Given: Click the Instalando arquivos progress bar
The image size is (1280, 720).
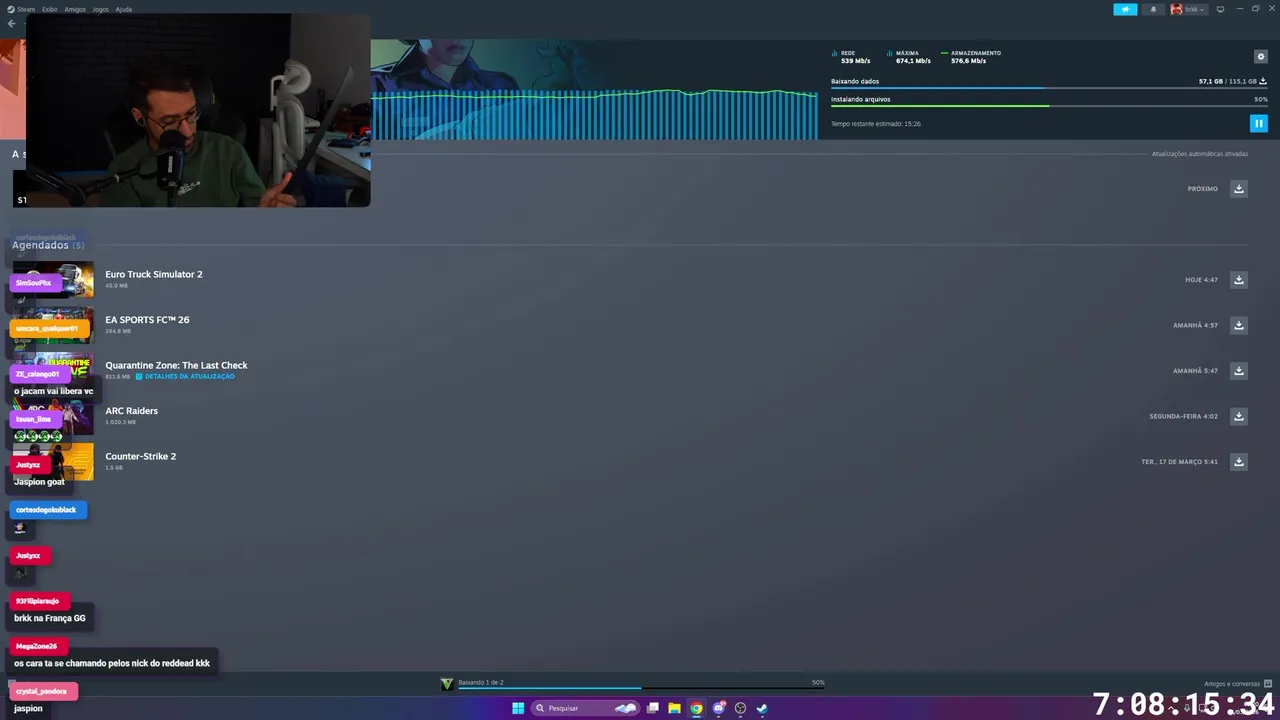Looking at the screenshot, I should tap(1049, 106).
